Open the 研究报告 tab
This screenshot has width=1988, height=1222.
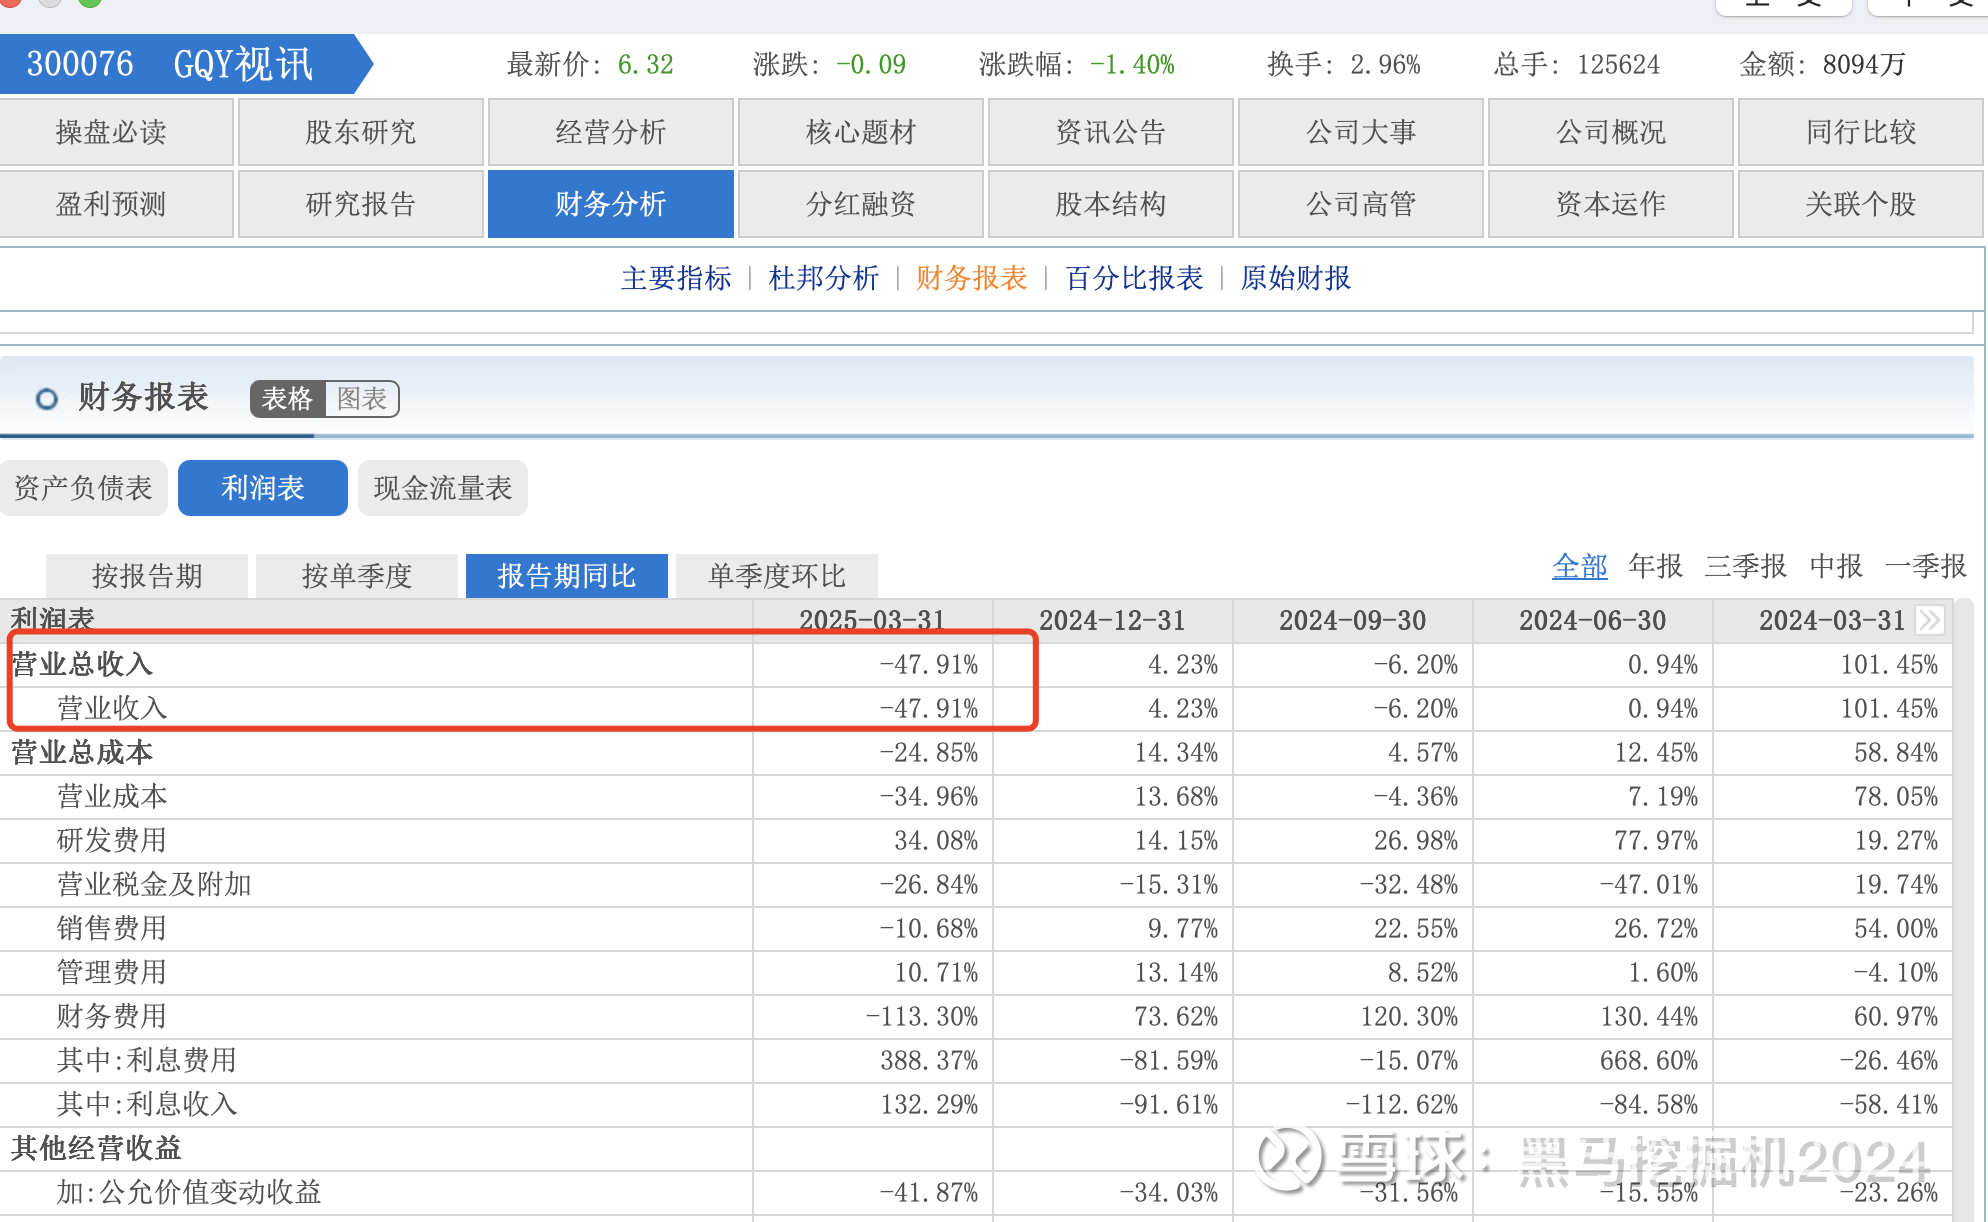(x=361, y=204)
